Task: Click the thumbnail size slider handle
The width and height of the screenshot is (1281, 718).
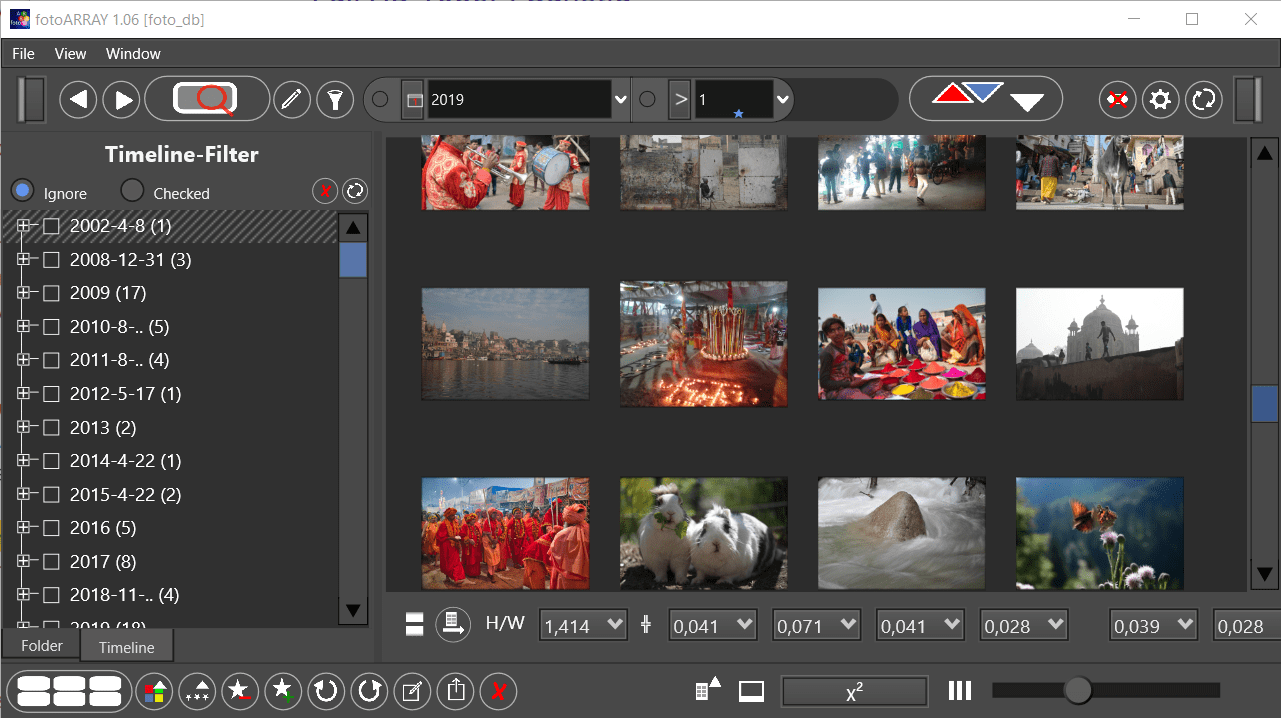Action: 1077,690
